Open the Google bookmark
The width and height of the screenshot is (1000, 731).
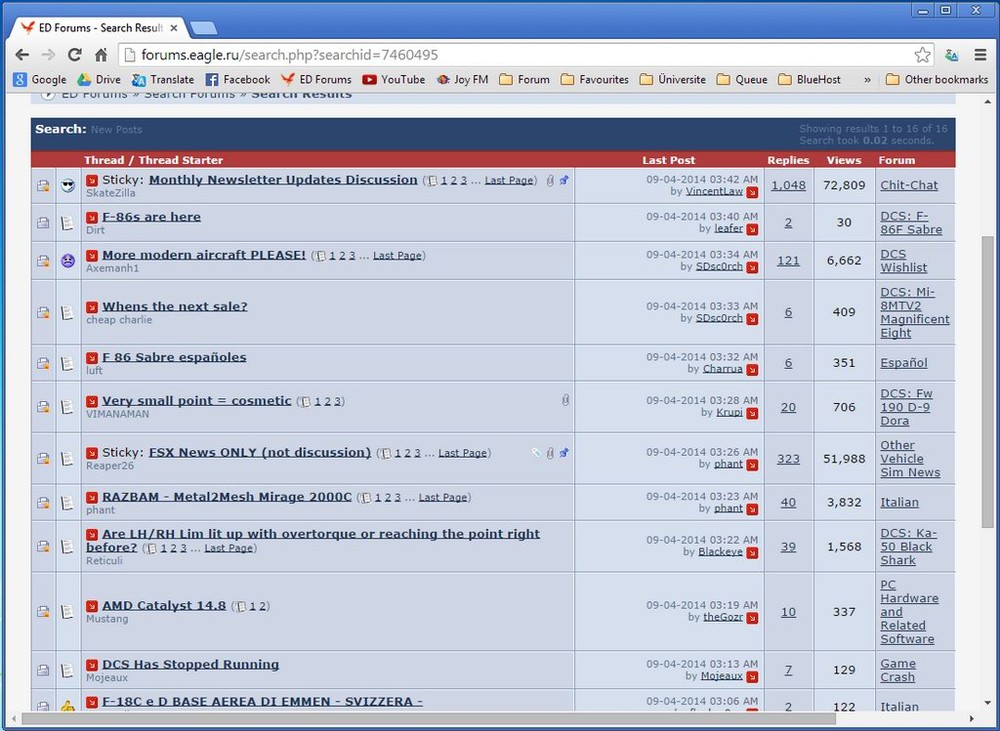pos(40,79)
